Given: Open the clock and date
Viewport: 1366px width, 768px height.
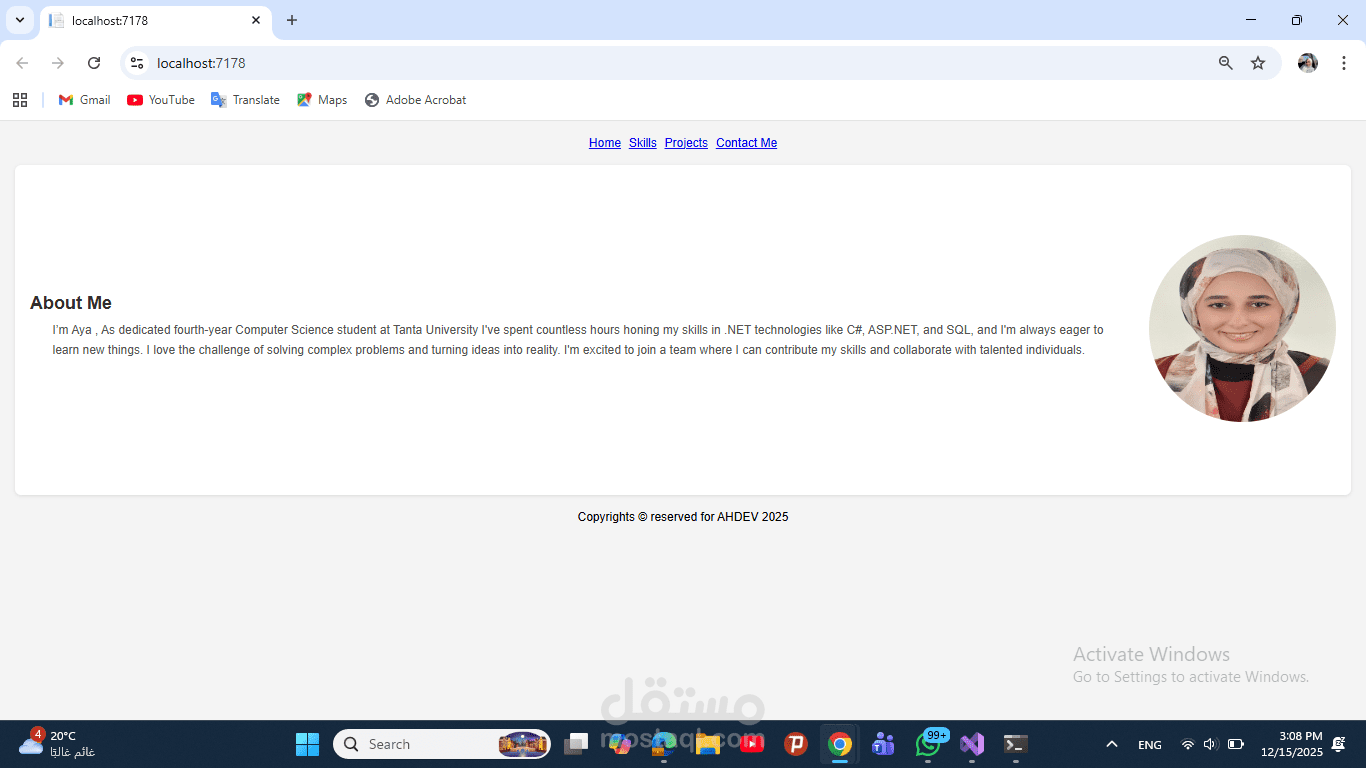Looking at the screenshot, I should pos(1291,744).
